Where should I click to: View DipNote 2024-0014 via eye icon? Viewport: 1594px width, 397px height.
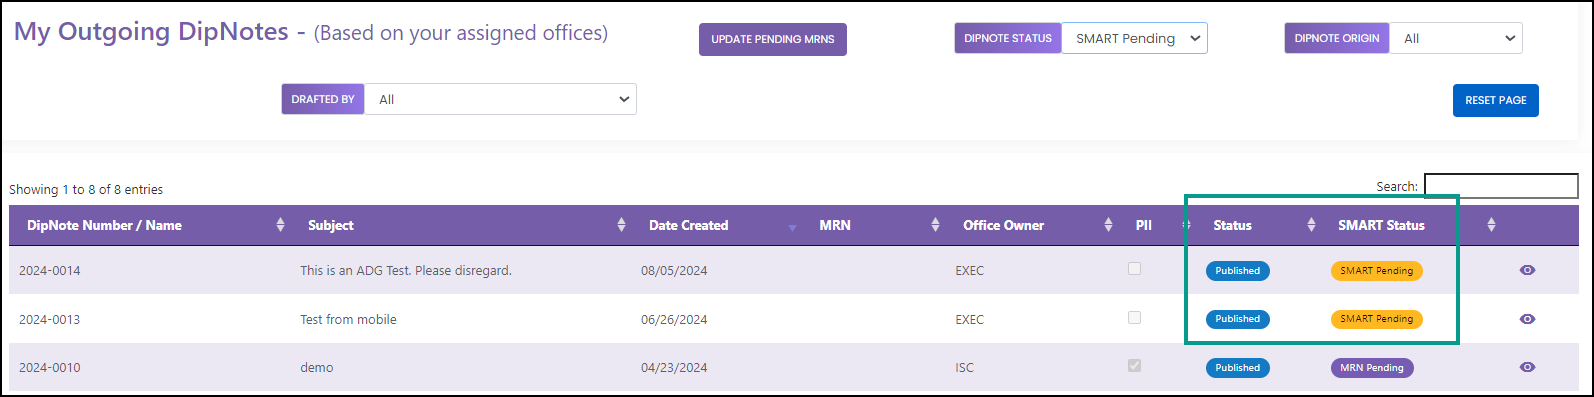pyautogui.click(x=1527, y=270)
